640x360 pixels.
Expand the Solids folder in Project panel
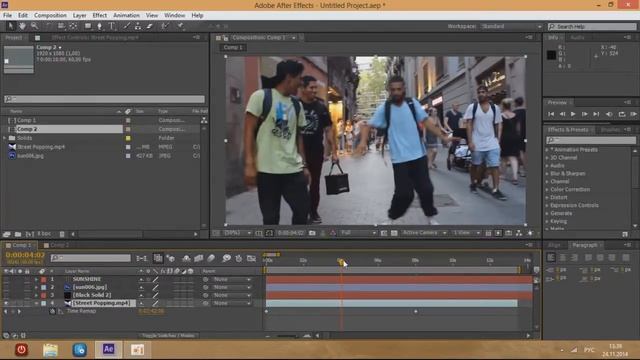pos(4,138)
